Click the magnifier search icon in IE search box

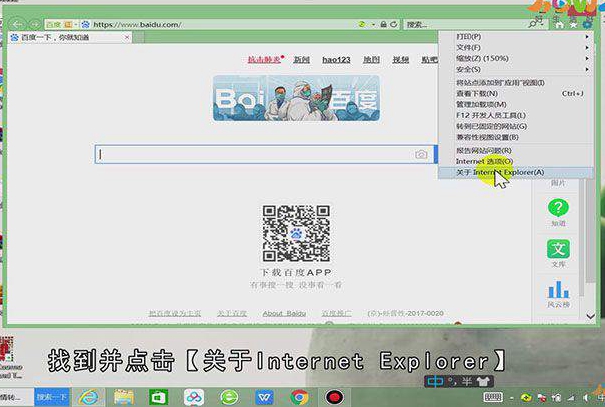532,24
